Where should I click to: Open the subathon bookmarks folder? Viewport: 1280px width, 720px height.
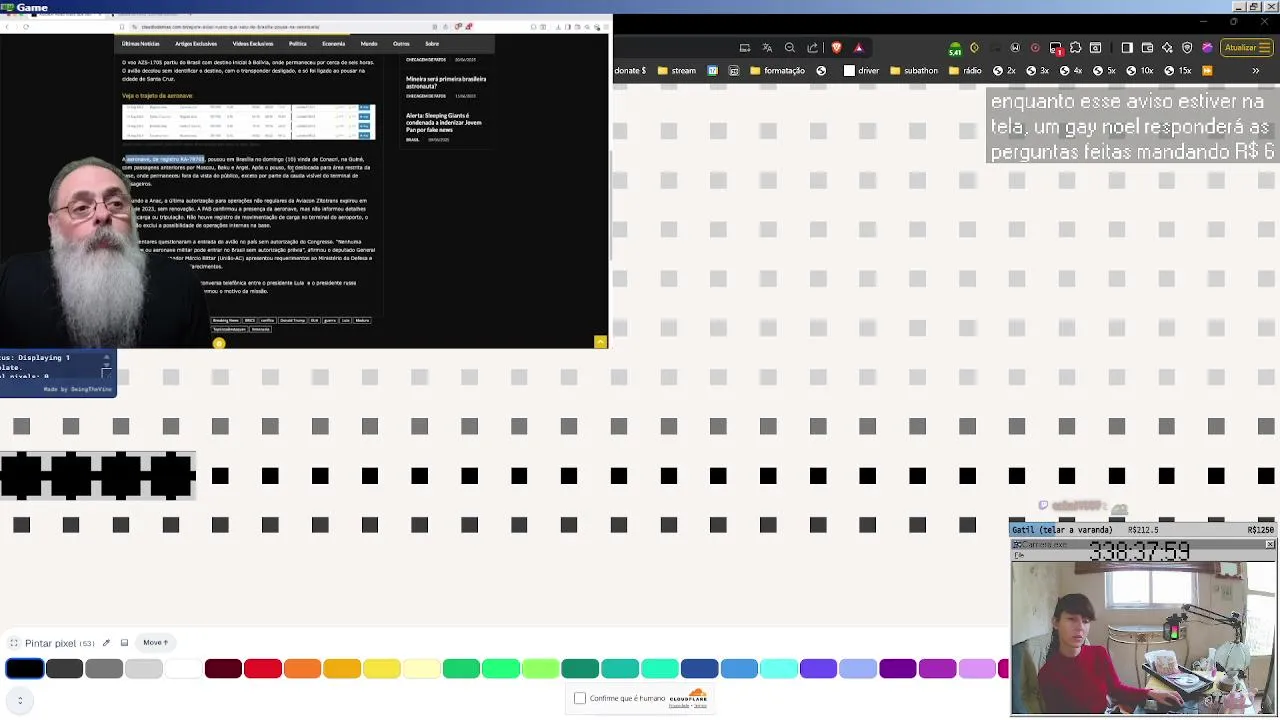point(912,71)
